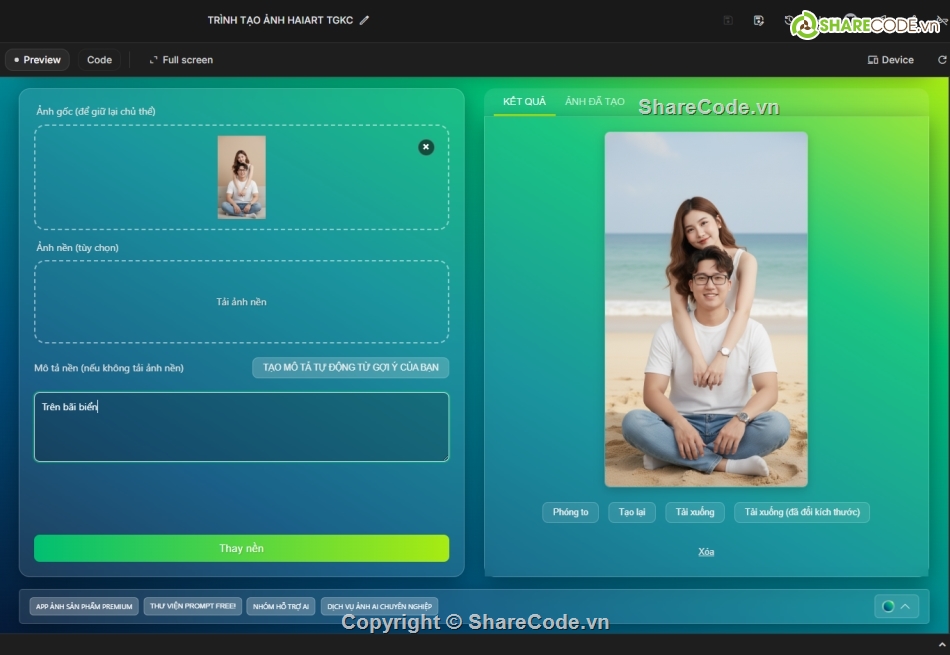950x655 pixels.
Task: Switch to Preview mode
Action: click(x=37, y=59)
